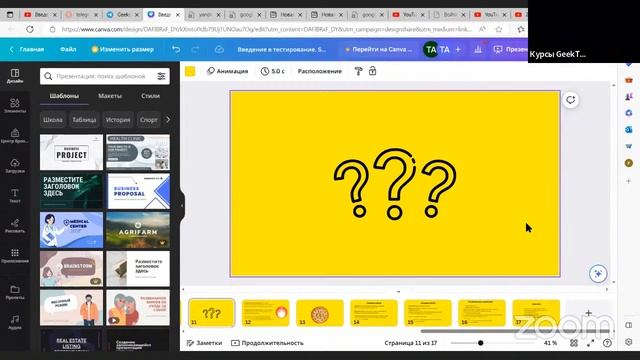Open the Projects folder in sidebar

coord(15,292)
